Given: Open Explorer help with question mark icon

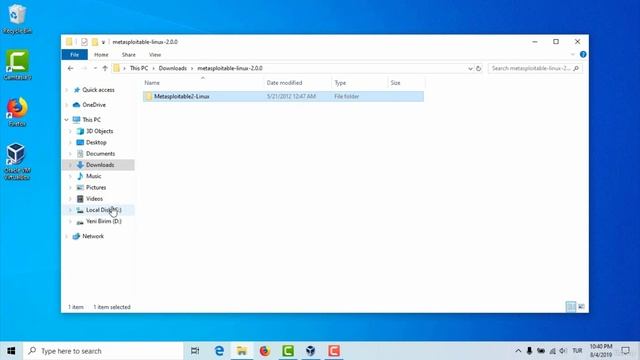Looking at the screenshot, I should [x=583, y=54].
